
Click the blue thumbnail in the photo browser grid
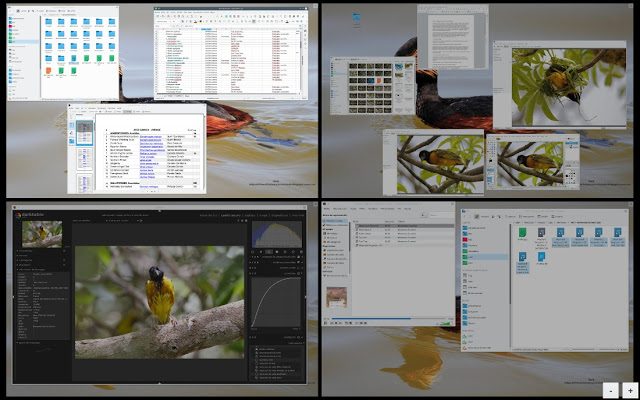pos(371,80)
